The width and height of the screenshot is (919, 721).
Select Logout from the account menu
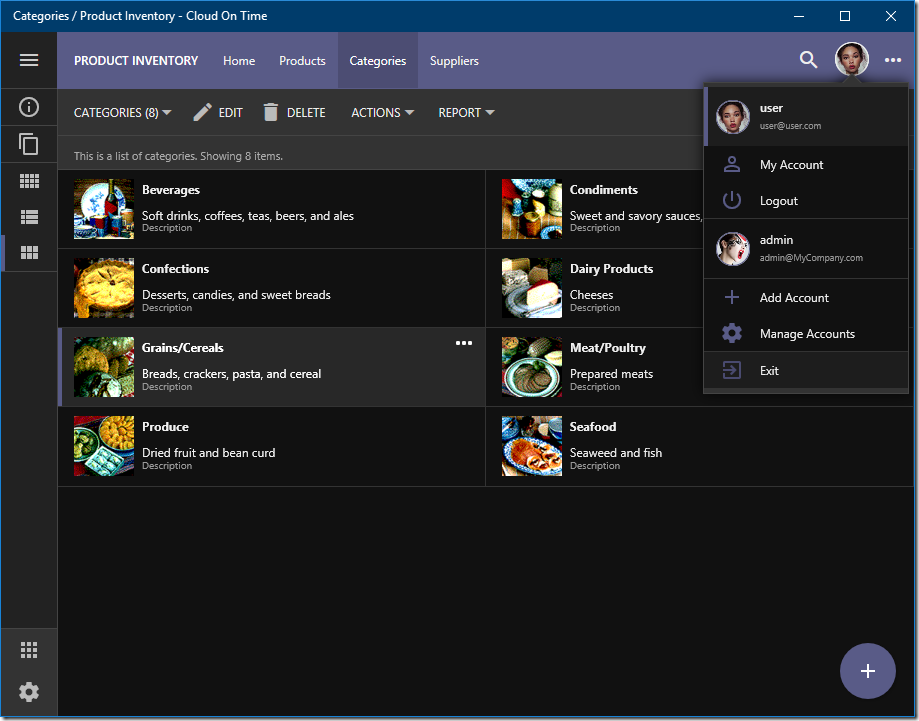coord(778,201)
